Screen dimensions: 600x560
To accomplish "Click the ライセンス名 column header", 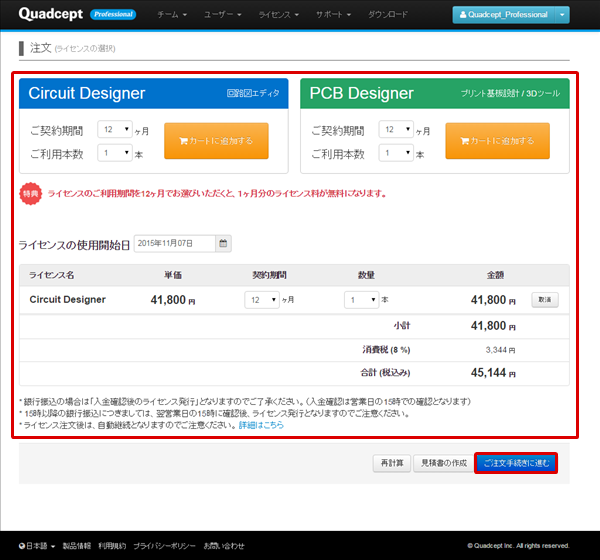I will [52, 275].
